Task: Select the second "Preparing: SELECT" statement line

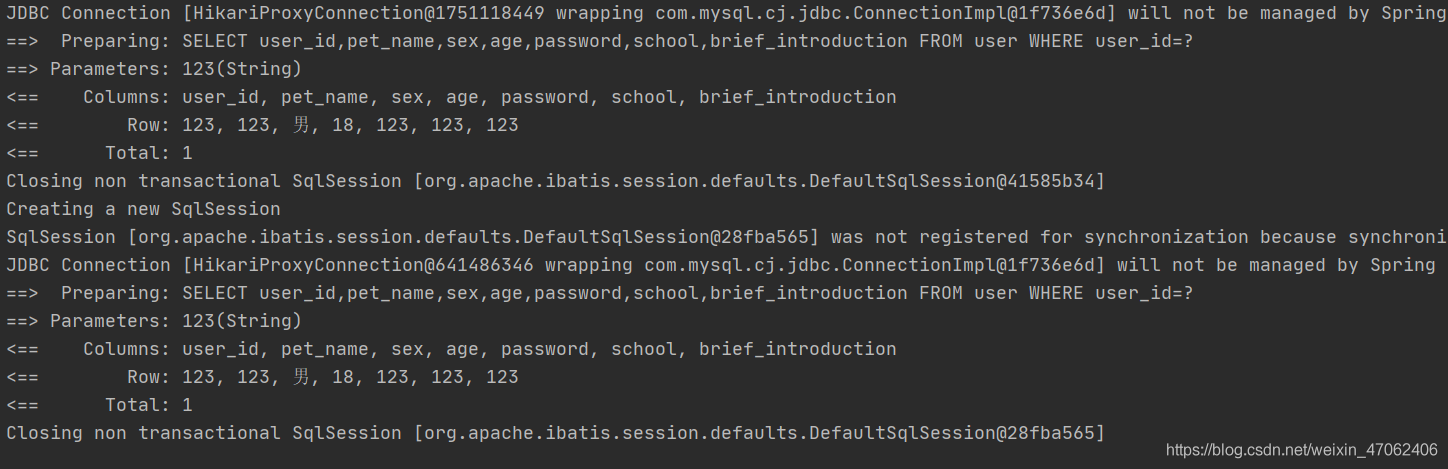Action: tap(600, 293)
